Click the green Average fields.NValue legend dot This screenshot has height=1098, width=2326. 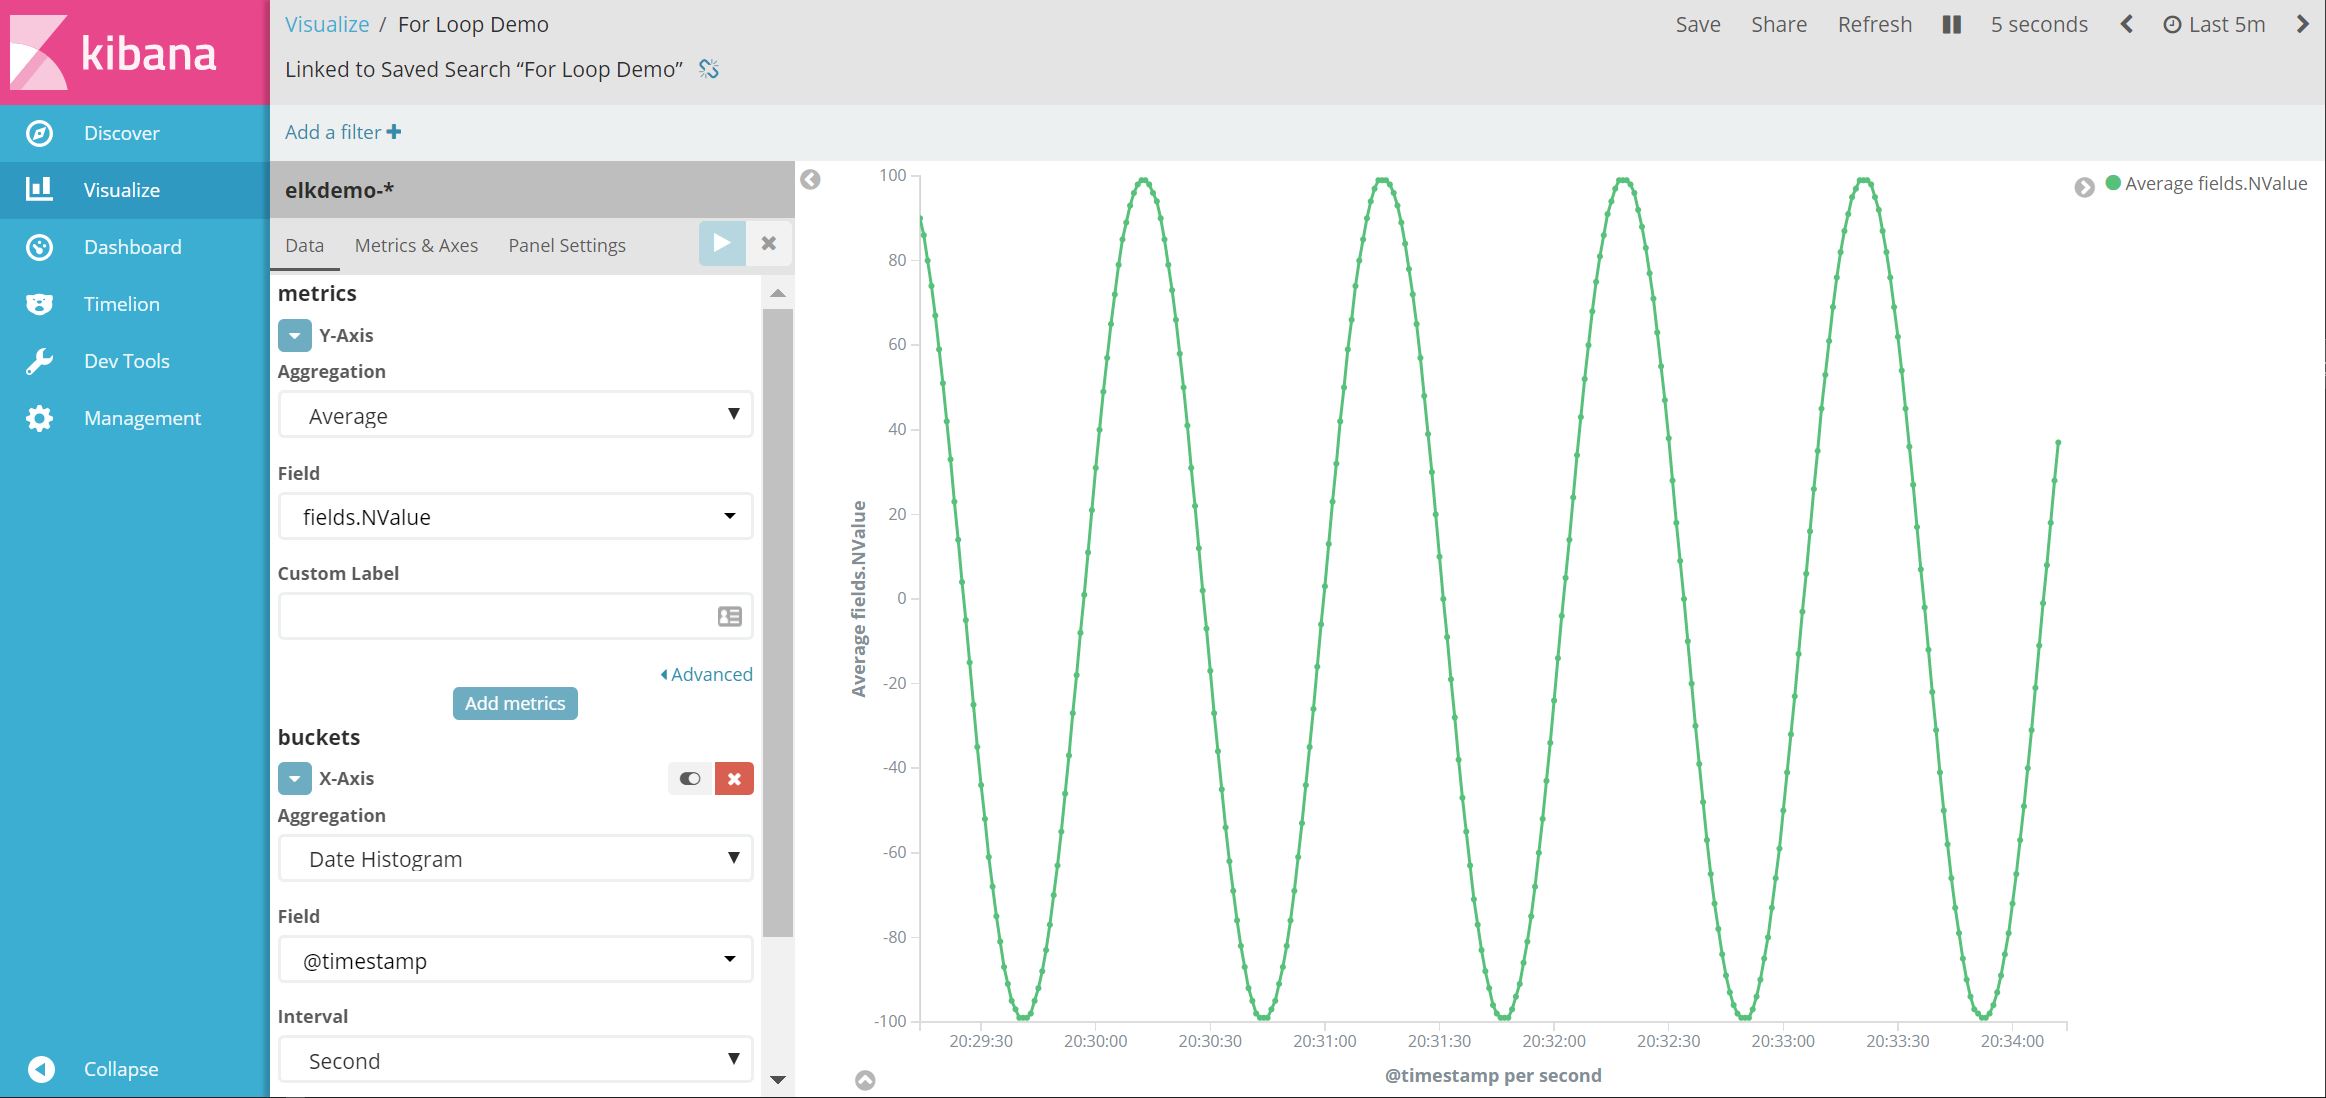[x=2112, y=183]
